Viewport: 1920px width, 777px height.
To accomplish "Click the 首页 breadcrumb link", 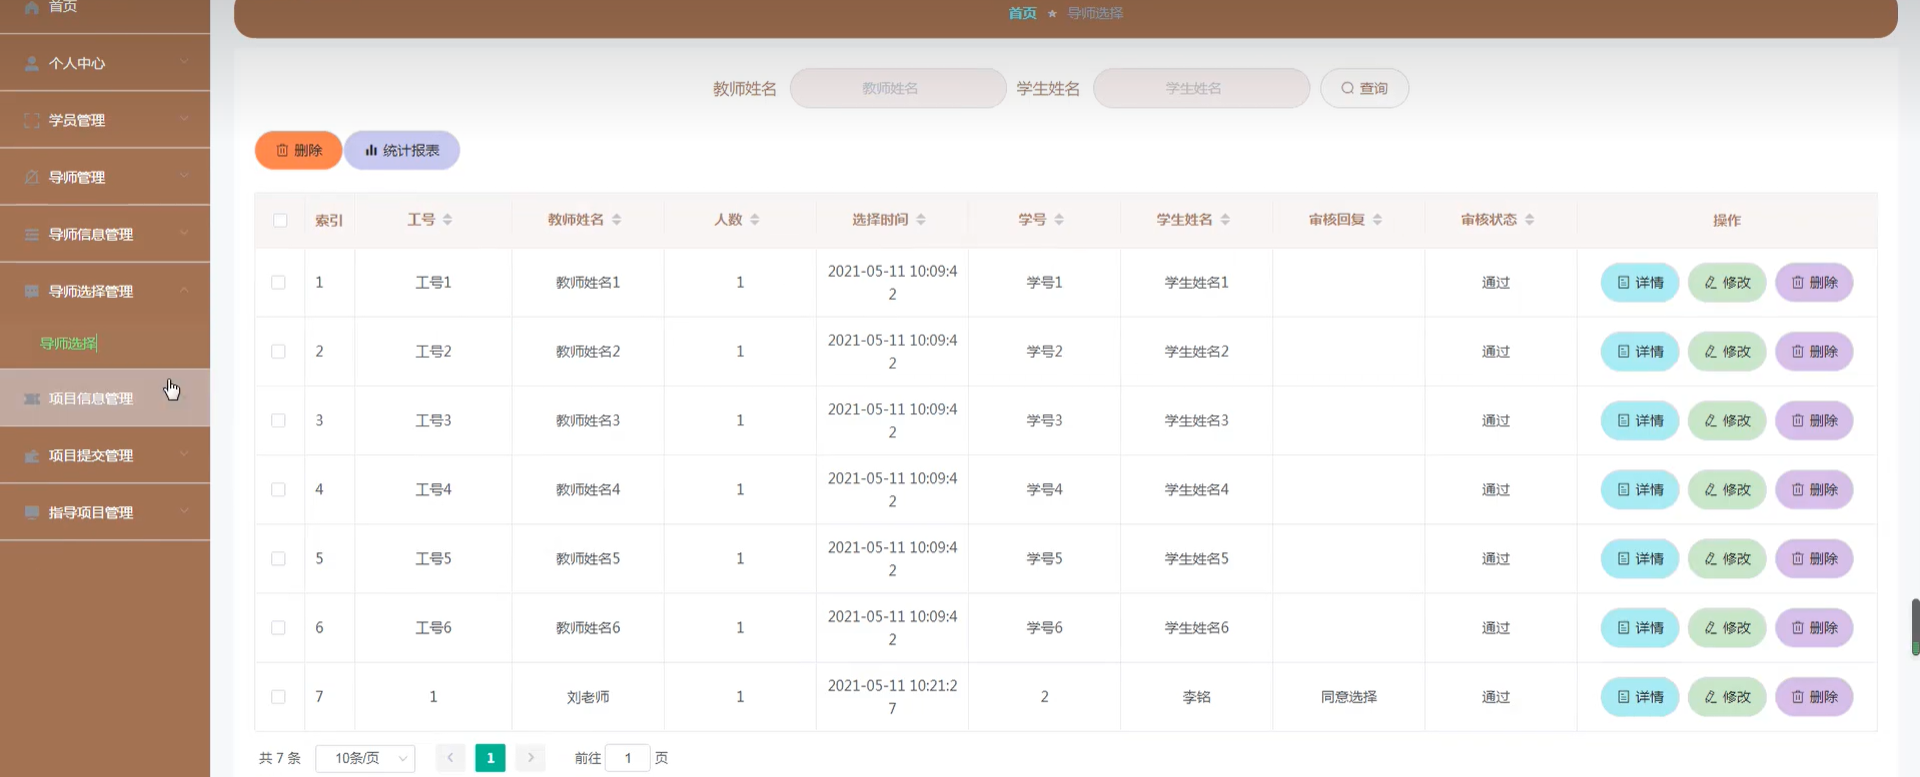I will pyautogui.click(x=1022, y=13).
